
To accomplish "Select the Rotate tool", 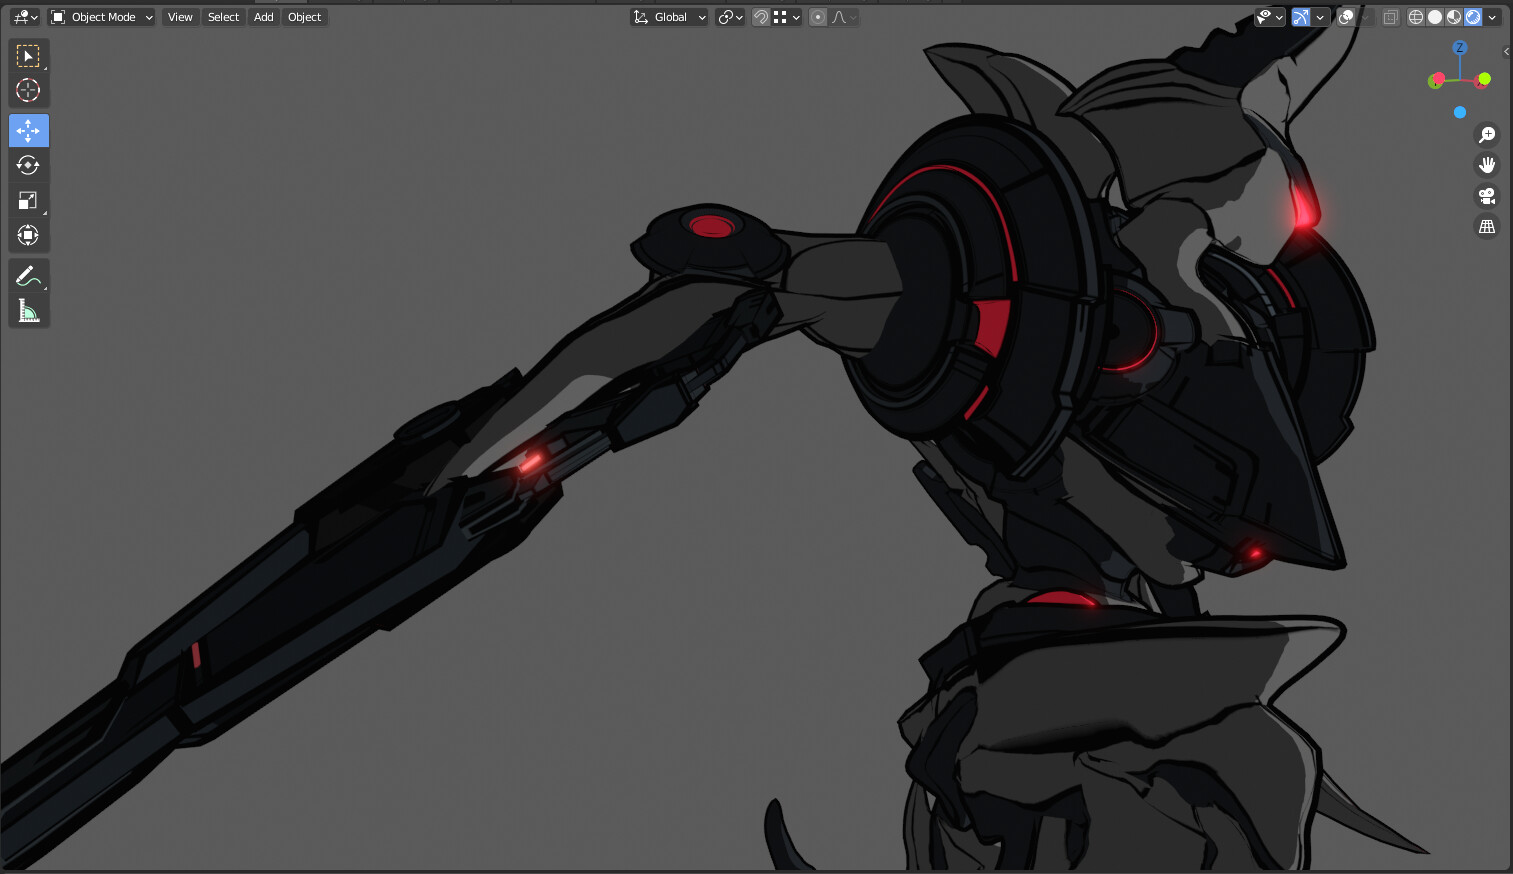I will coord(28,165).
